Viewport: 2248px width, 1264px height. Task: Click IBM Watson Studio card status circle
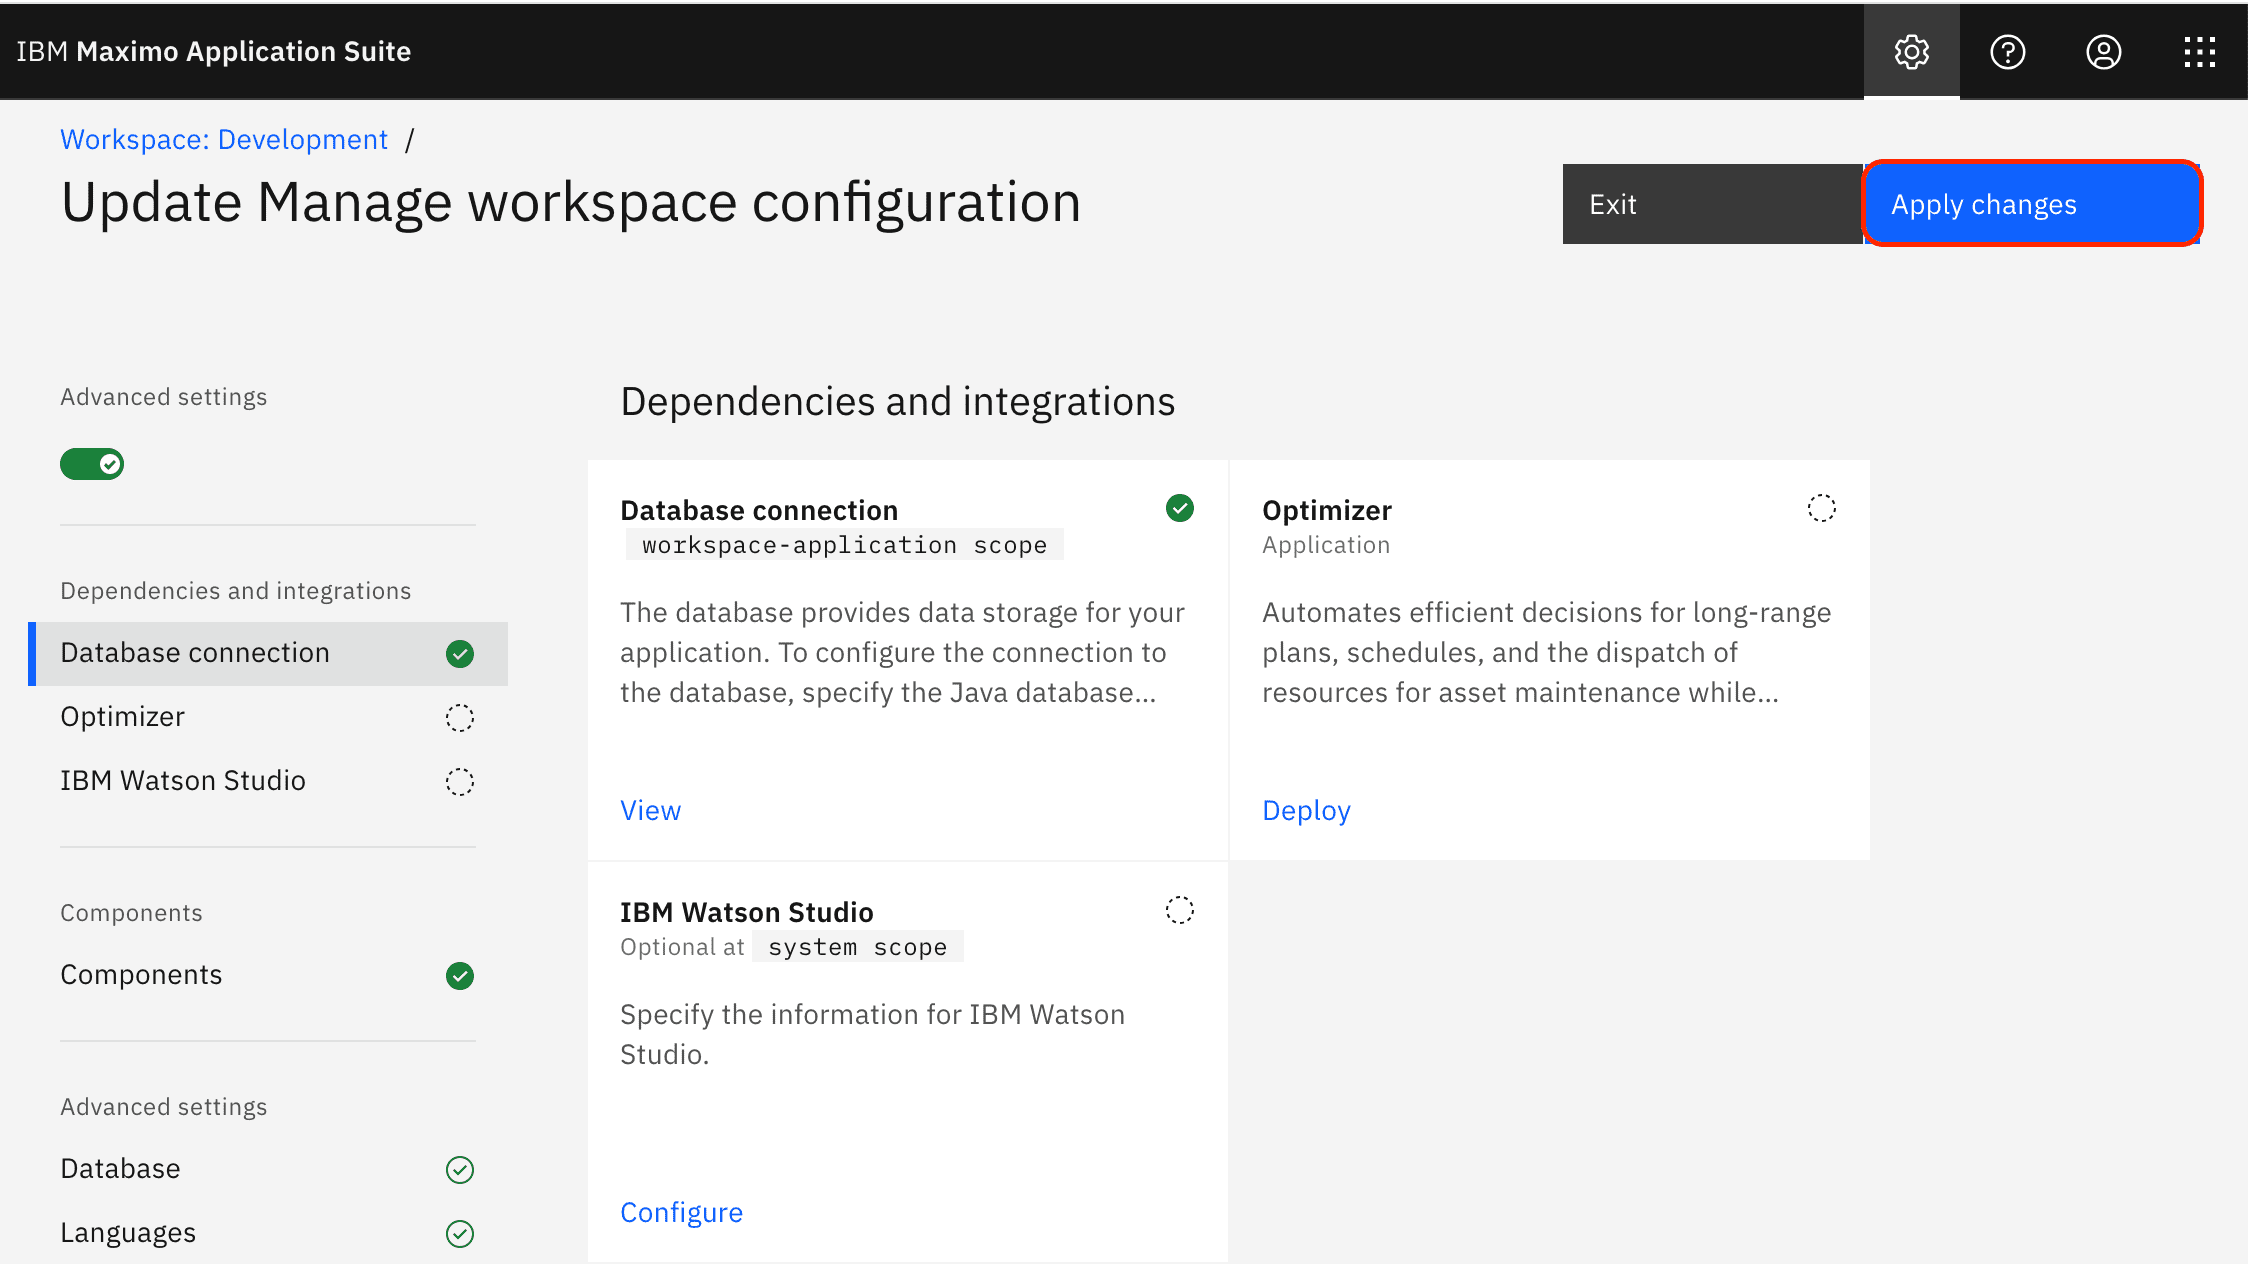1180,910
